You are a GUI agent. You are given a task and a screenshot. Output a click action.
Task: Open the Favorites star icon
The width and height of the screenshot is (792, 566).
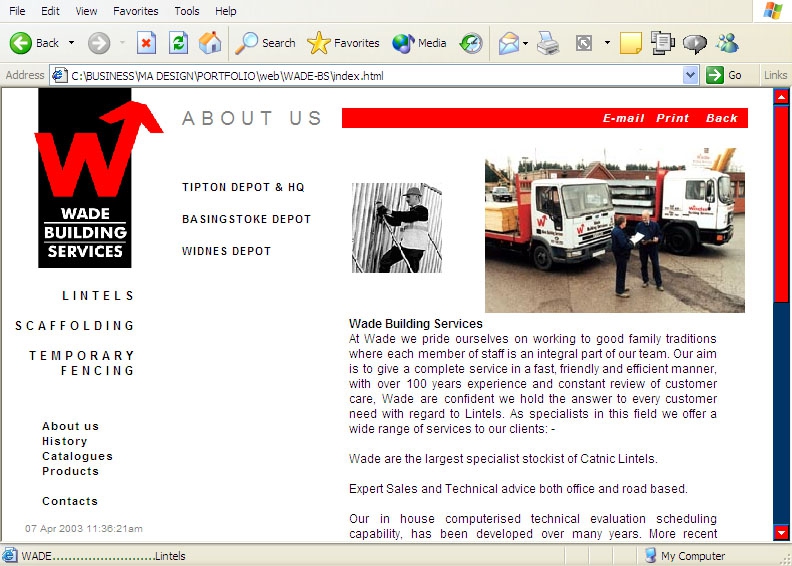point(319,43)
